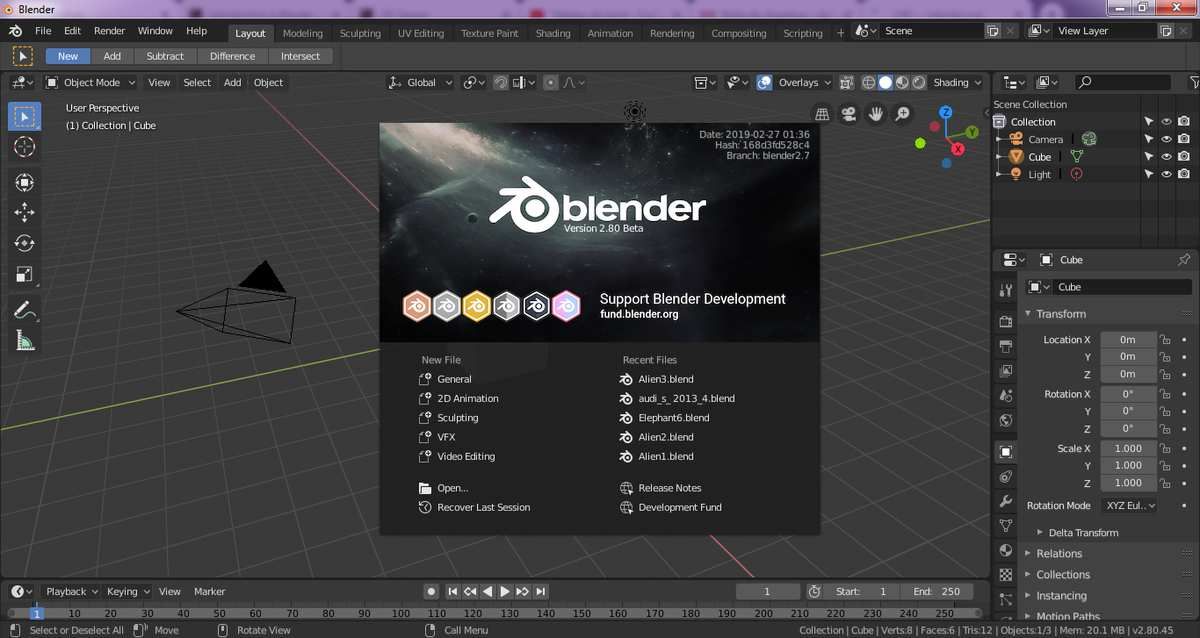The image size is (1200, 638).
Task: Switch to the Sculpting workspace tab
Action: (360, 33)
